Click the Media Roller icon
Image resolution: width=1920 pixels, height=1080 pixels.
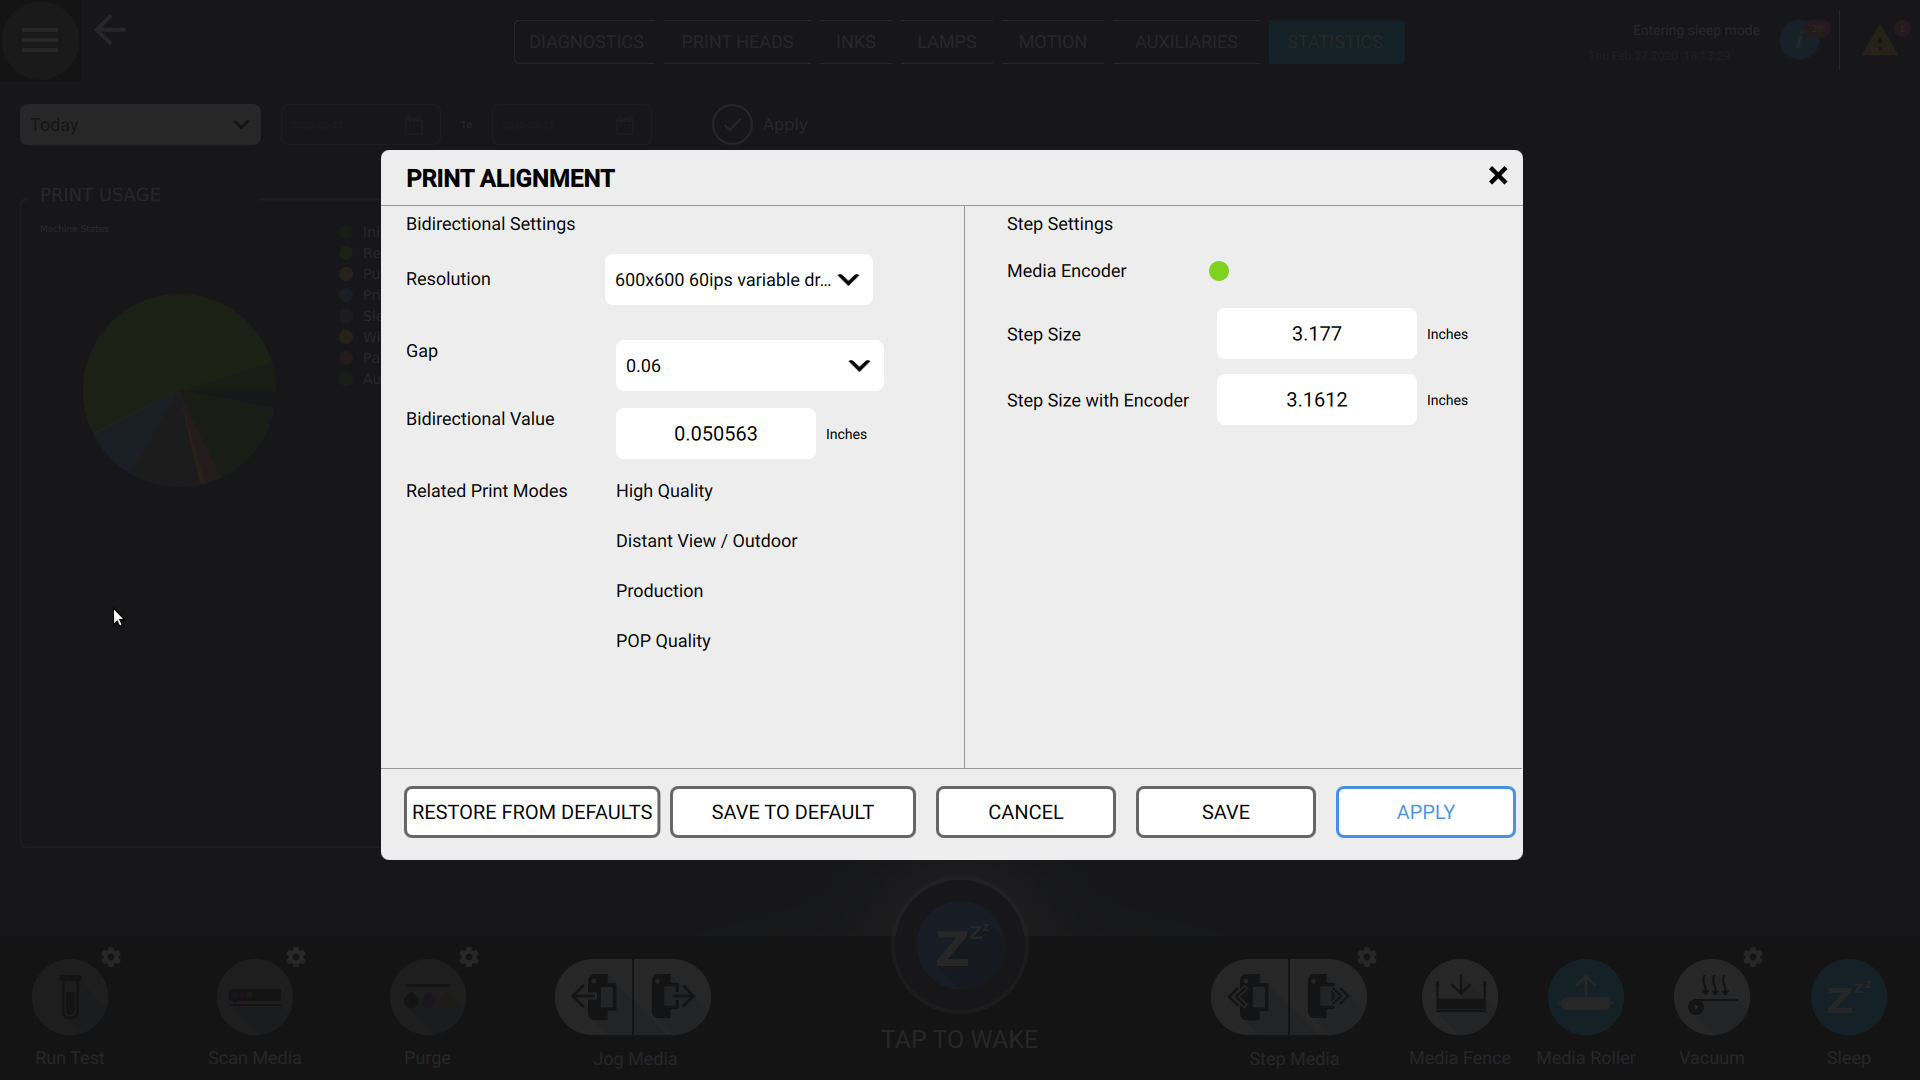[1585, 996]
